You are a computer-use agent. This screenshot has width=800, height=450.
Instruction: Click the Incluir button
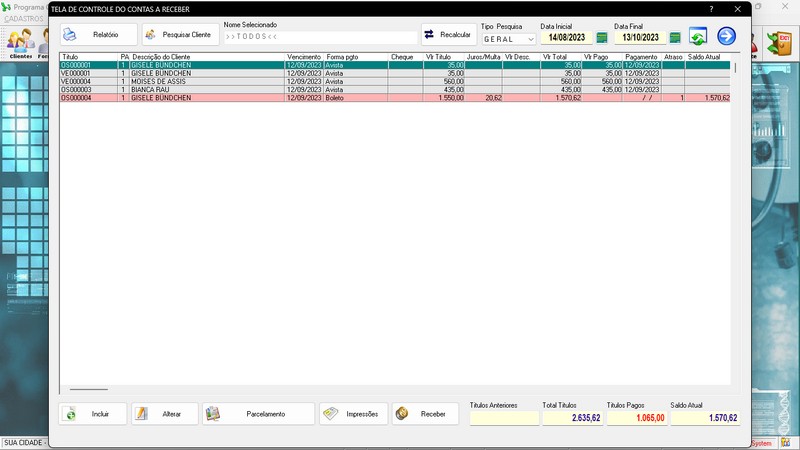pos(93,414)
